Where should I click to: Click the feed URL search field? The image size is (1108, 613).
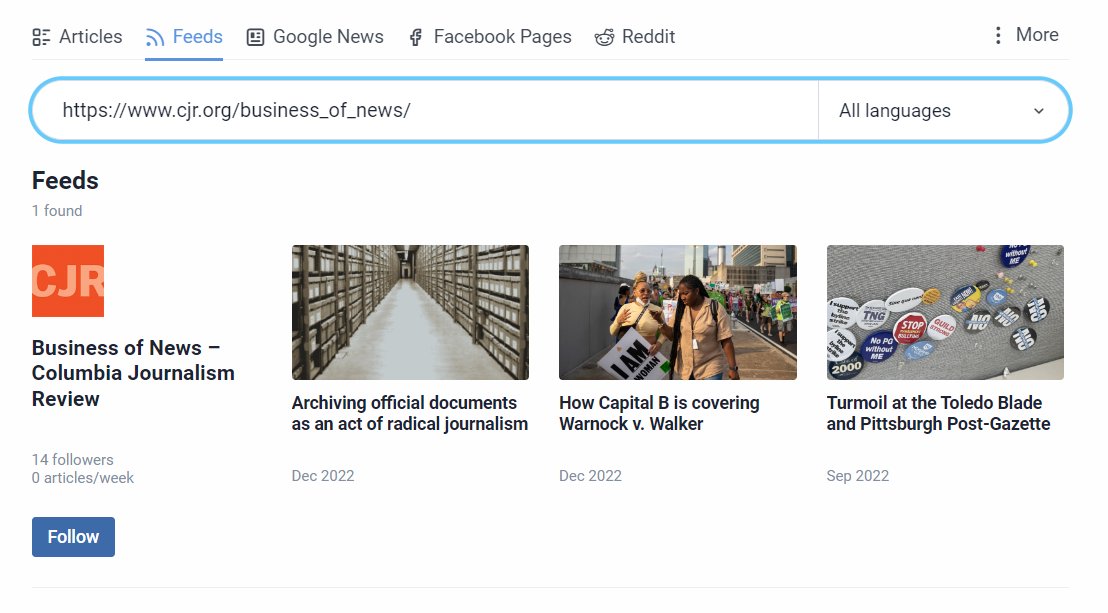click(424, 110)
